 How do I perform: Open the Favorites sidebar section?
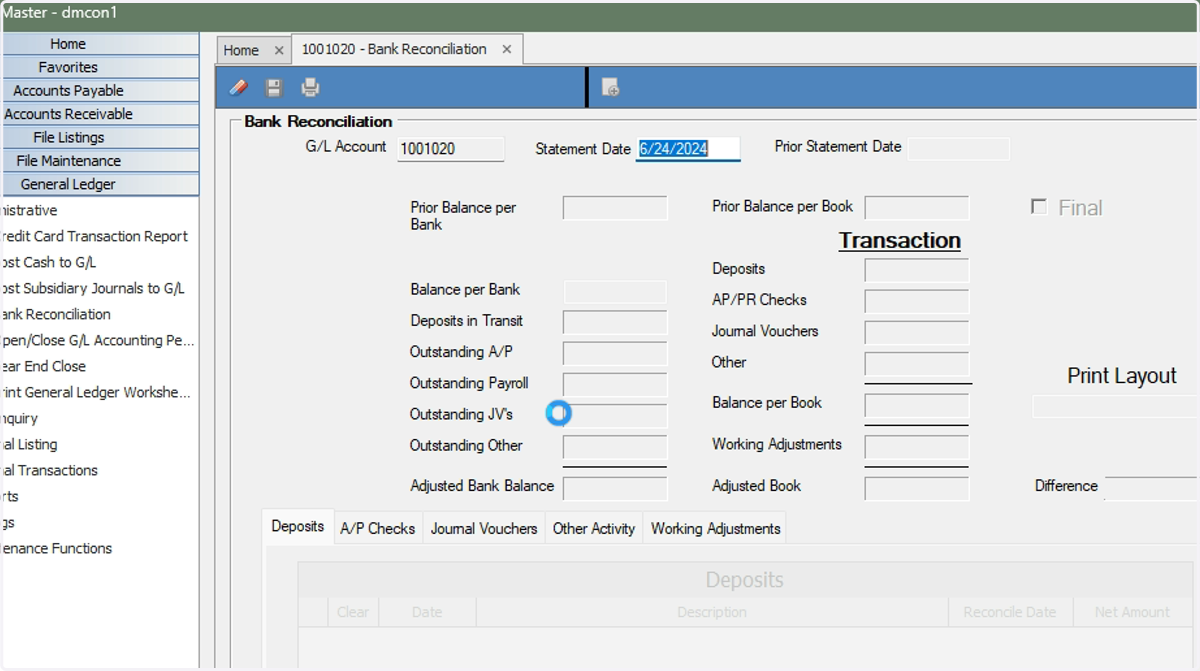[x=100, y=67]
